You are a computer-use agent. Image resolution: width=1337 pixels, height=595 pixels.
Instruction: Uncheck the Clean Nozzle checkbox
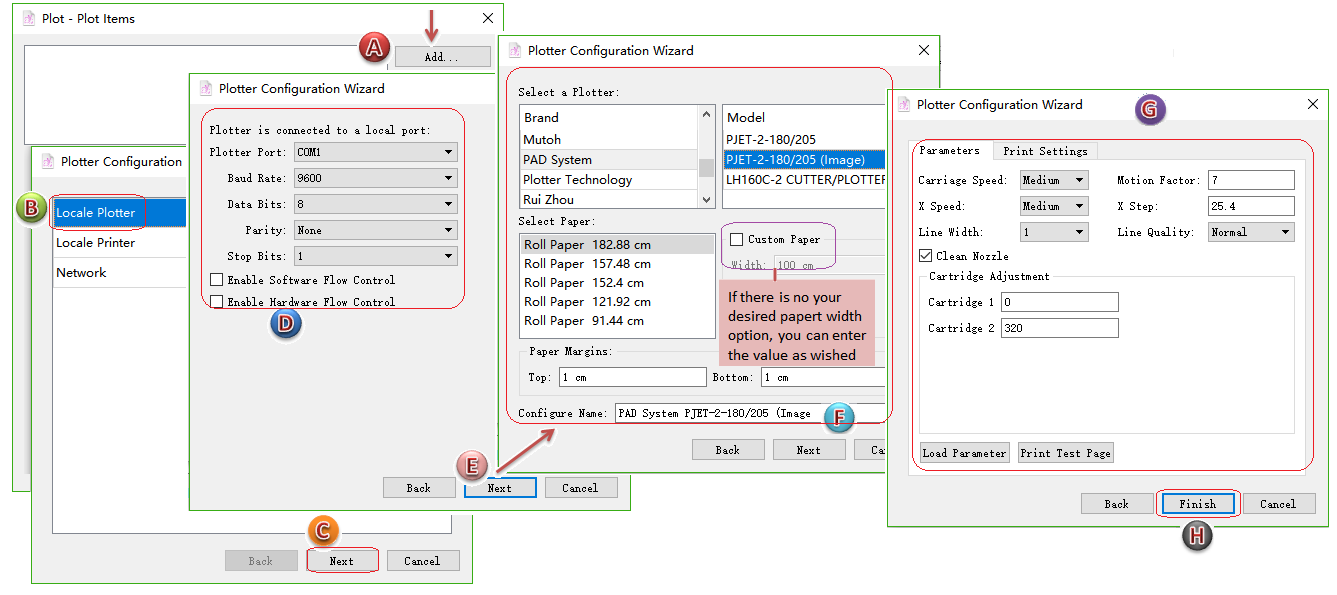[925, 257]
